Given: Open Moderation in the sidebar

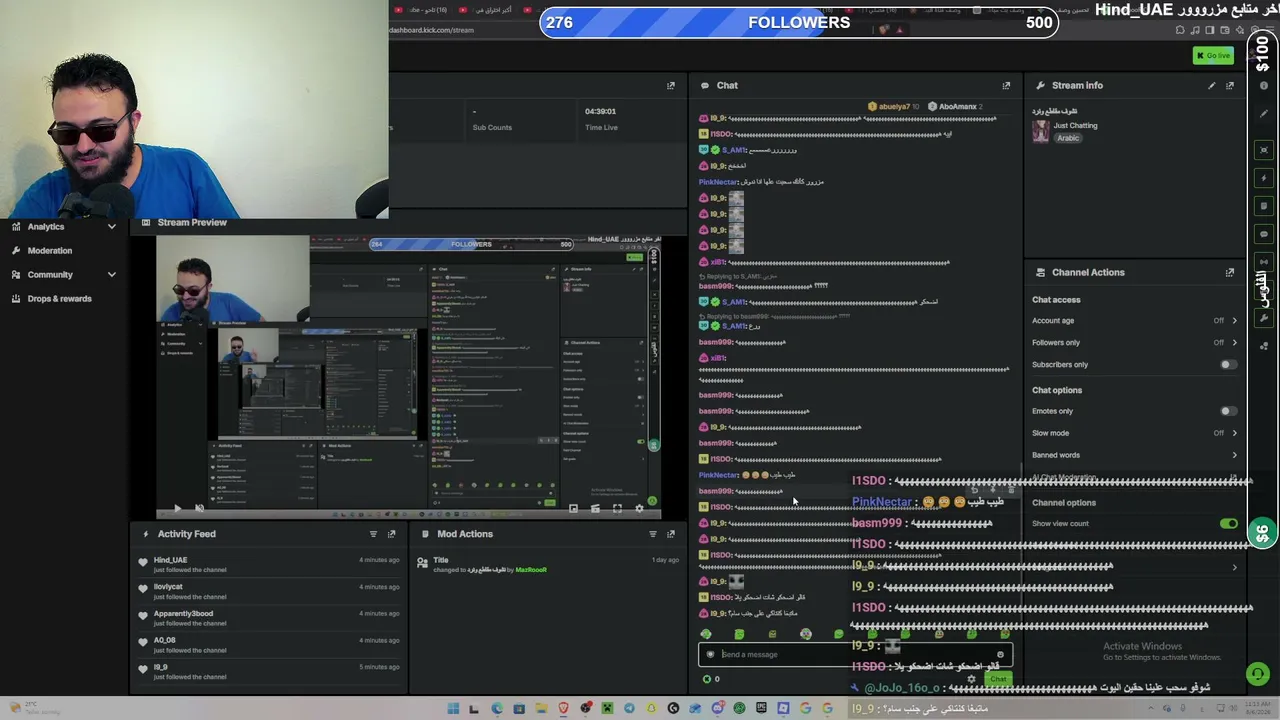Looking at the screenshot, I should (x=50, y=251).
